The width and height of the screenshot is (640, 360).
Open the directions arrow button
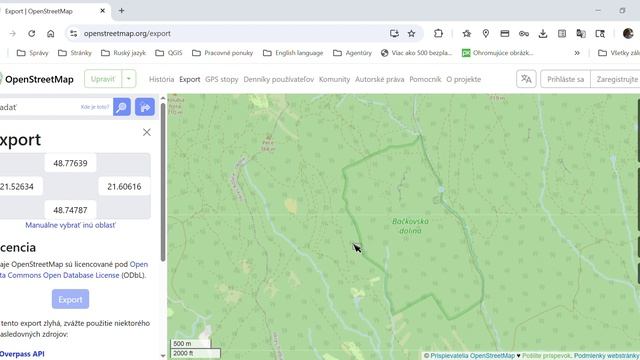145,107
